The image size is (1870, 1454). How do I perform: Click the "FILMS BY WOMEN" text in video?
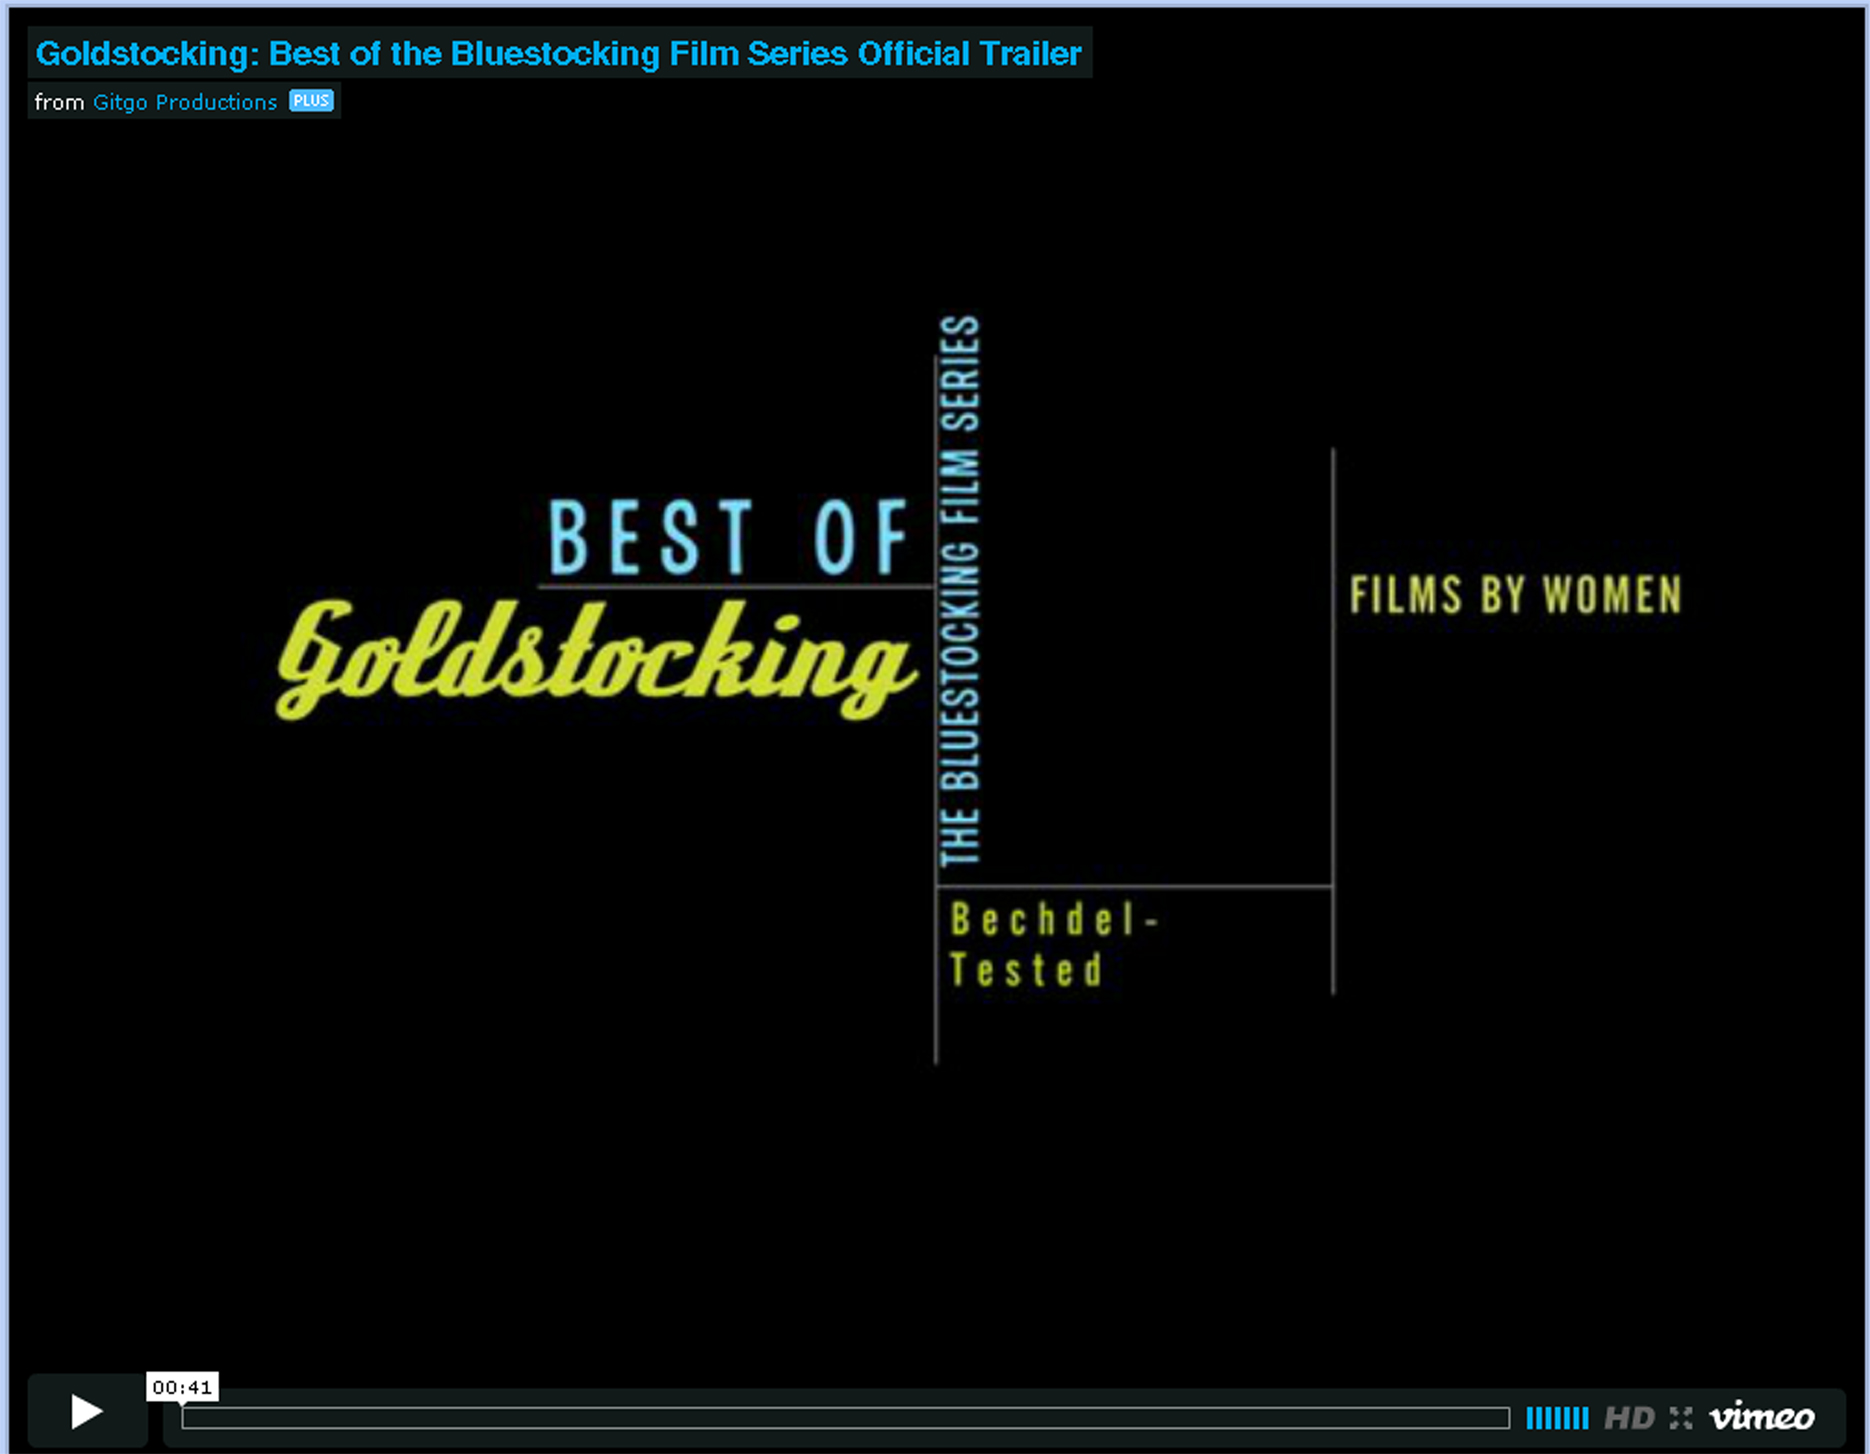tap(1515, 595)
